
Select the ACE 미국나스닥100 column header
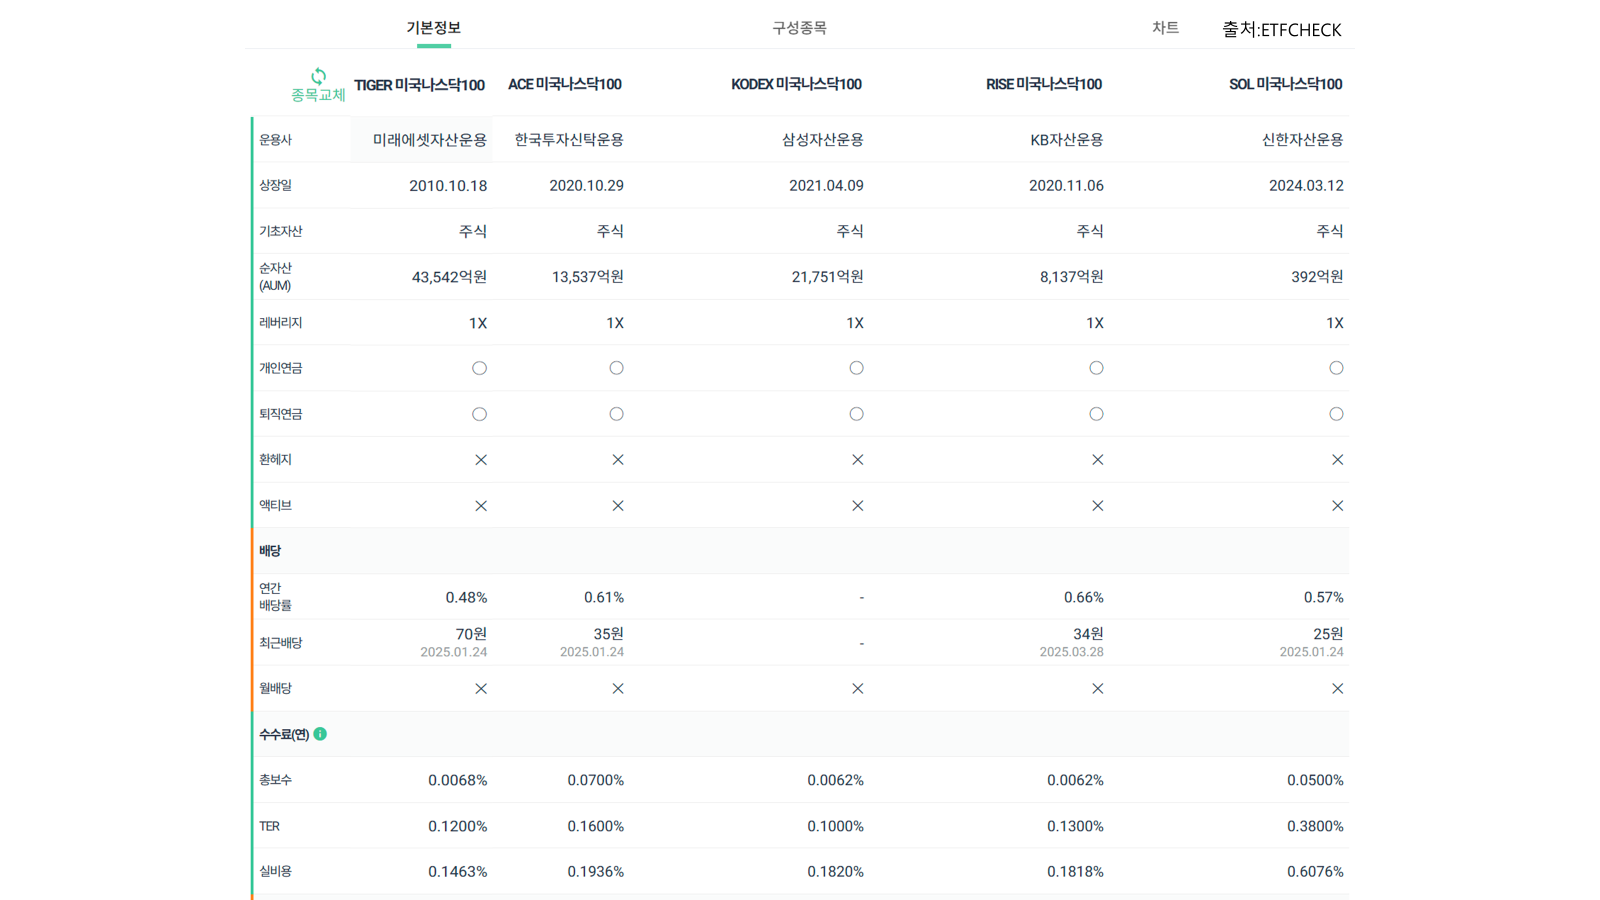tap(564, 85)
